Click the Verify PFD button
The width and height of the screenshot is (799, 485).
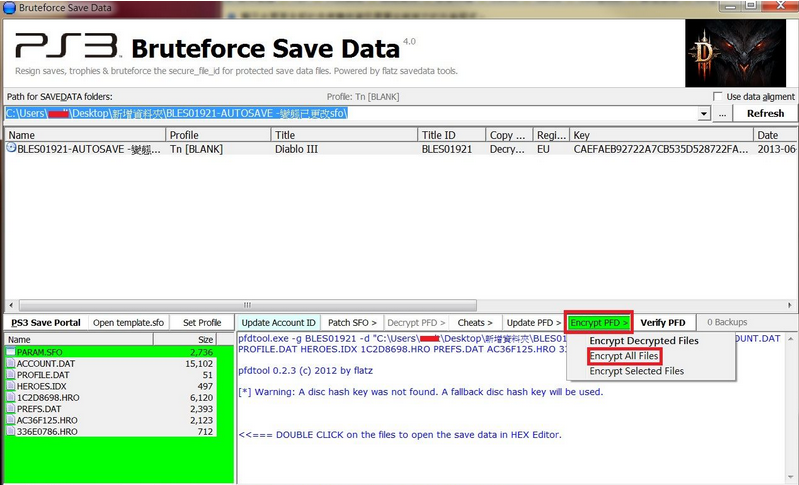(662, 322)
